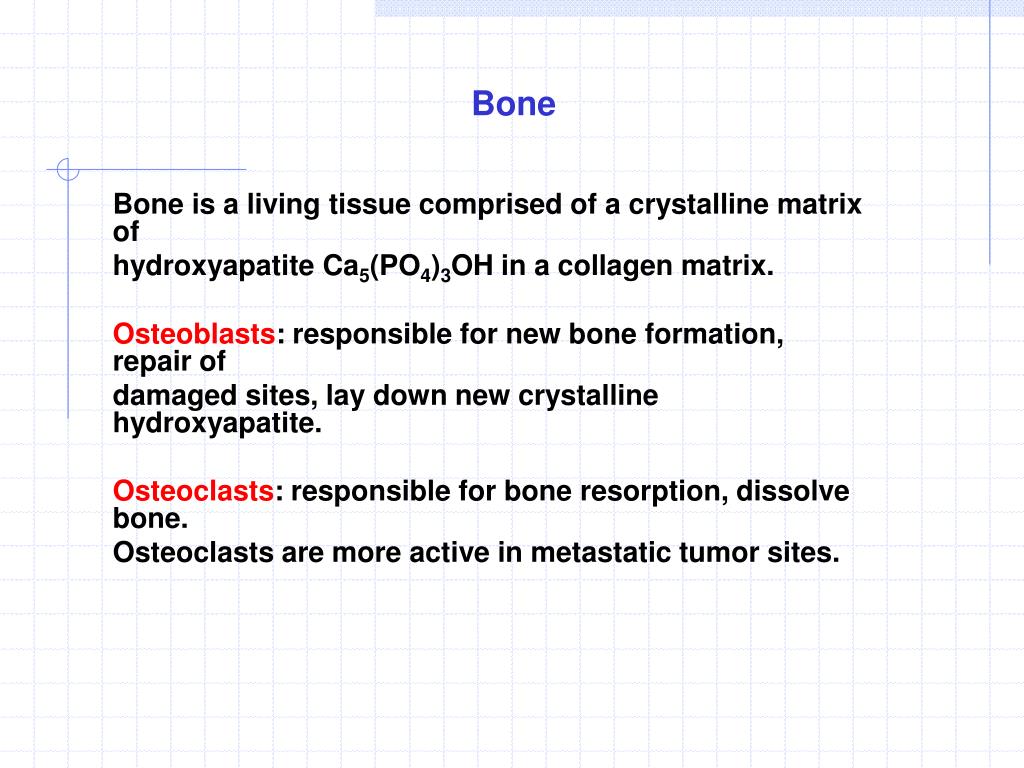Click the text 'damaged sites, lay down new crystalline'
Image resolution: width=1024 pixels, height=768 pixels.
[x=385, y=396]
